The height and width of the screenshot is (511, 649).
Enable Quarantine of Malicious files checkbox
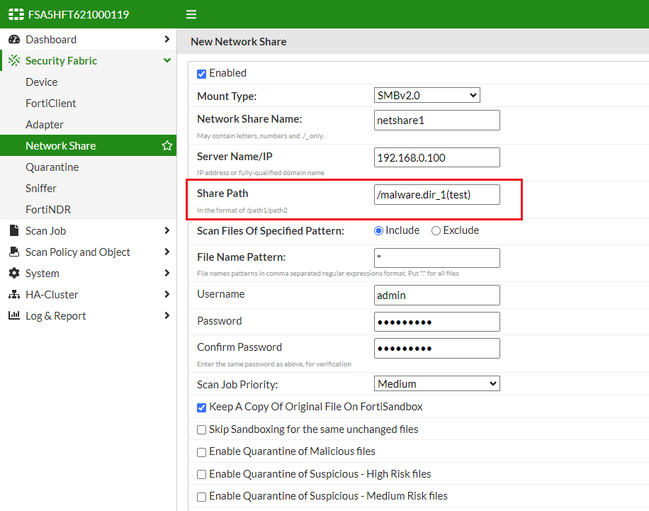point(202,452)
